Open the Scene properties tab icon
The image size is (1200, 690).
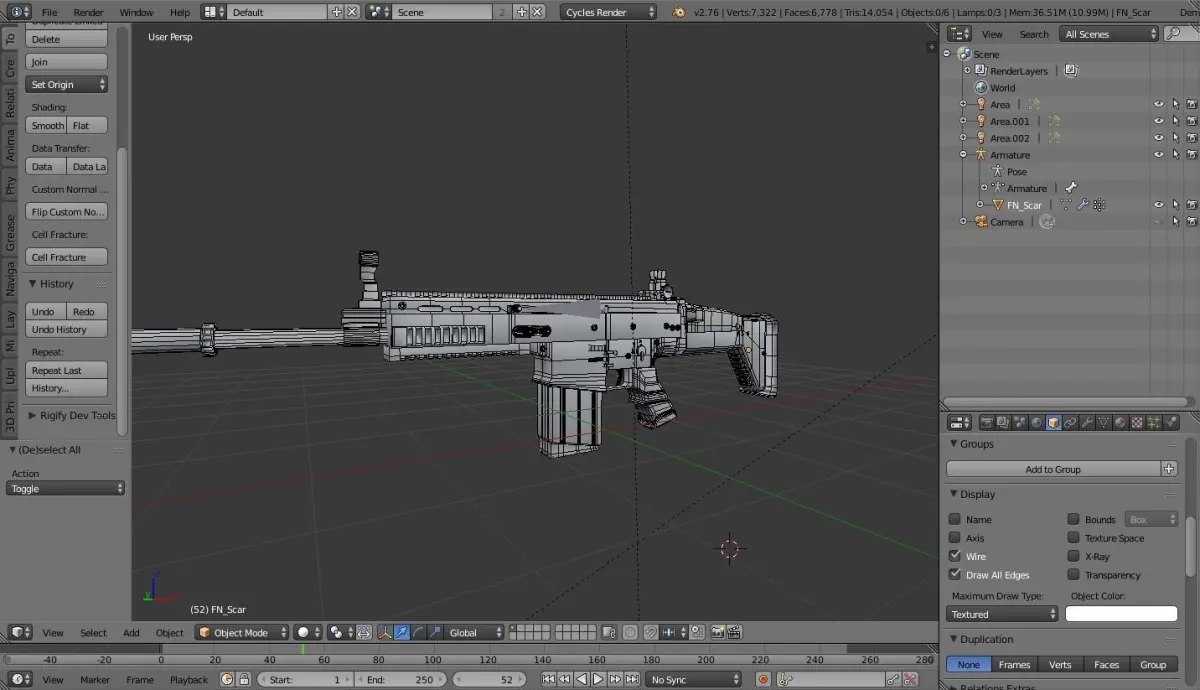pos(1019,423)
